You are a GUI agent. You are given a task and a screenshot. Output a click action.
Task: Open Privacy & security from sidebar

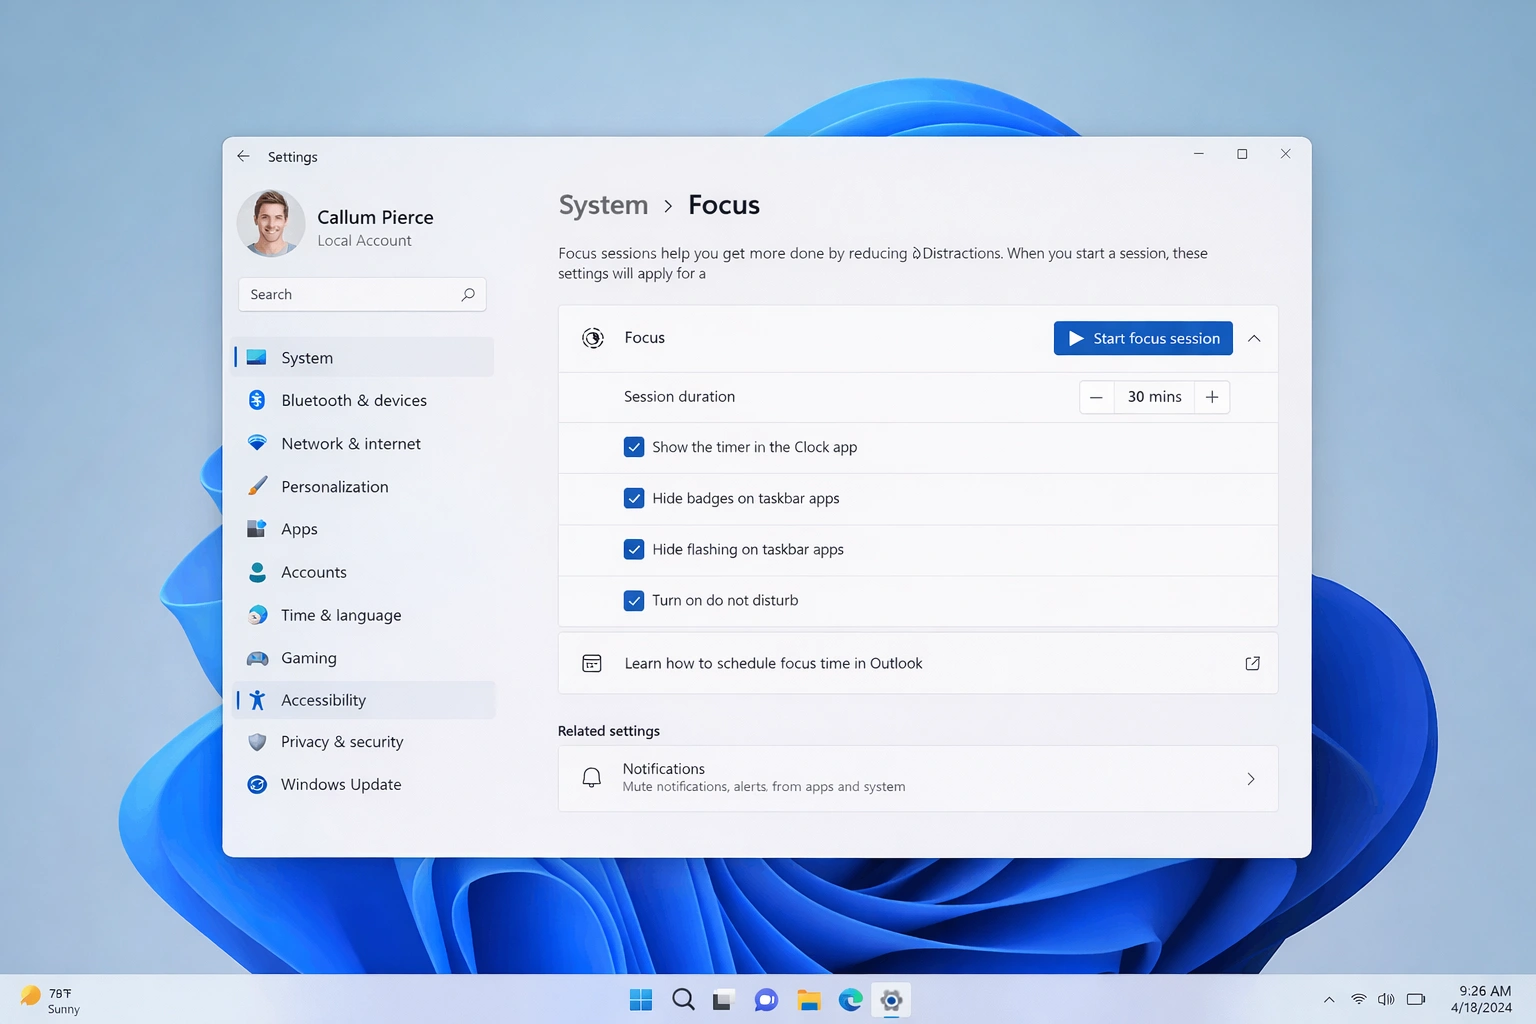(x=257, y=741)
